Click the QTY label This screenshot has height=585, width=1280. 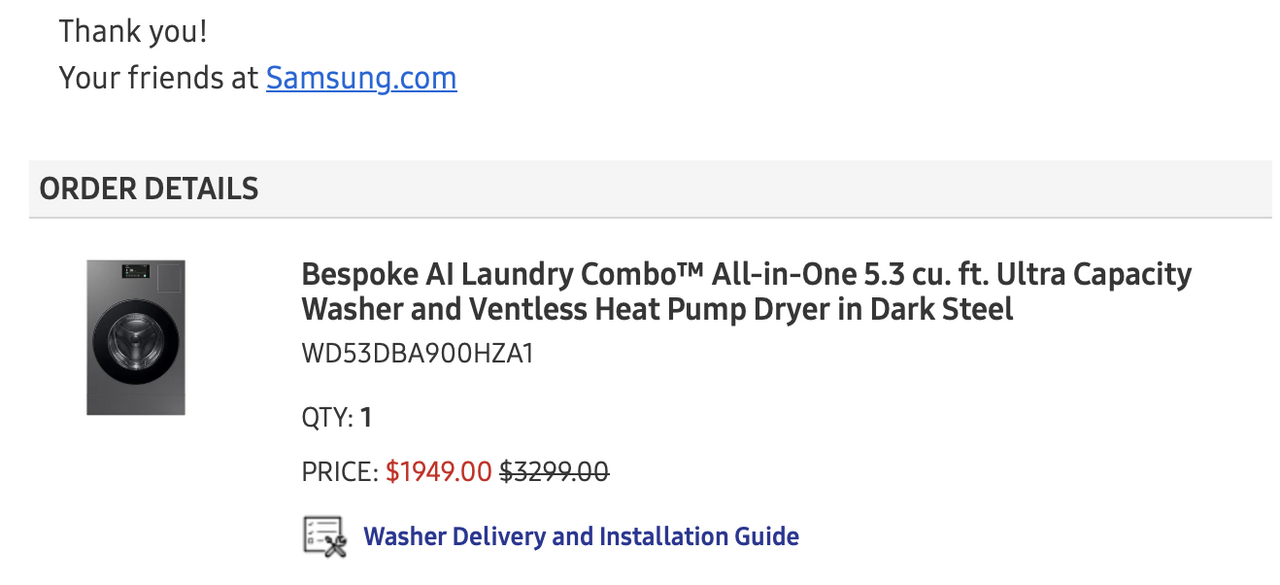pyautogui.click(x=327, y=417)
